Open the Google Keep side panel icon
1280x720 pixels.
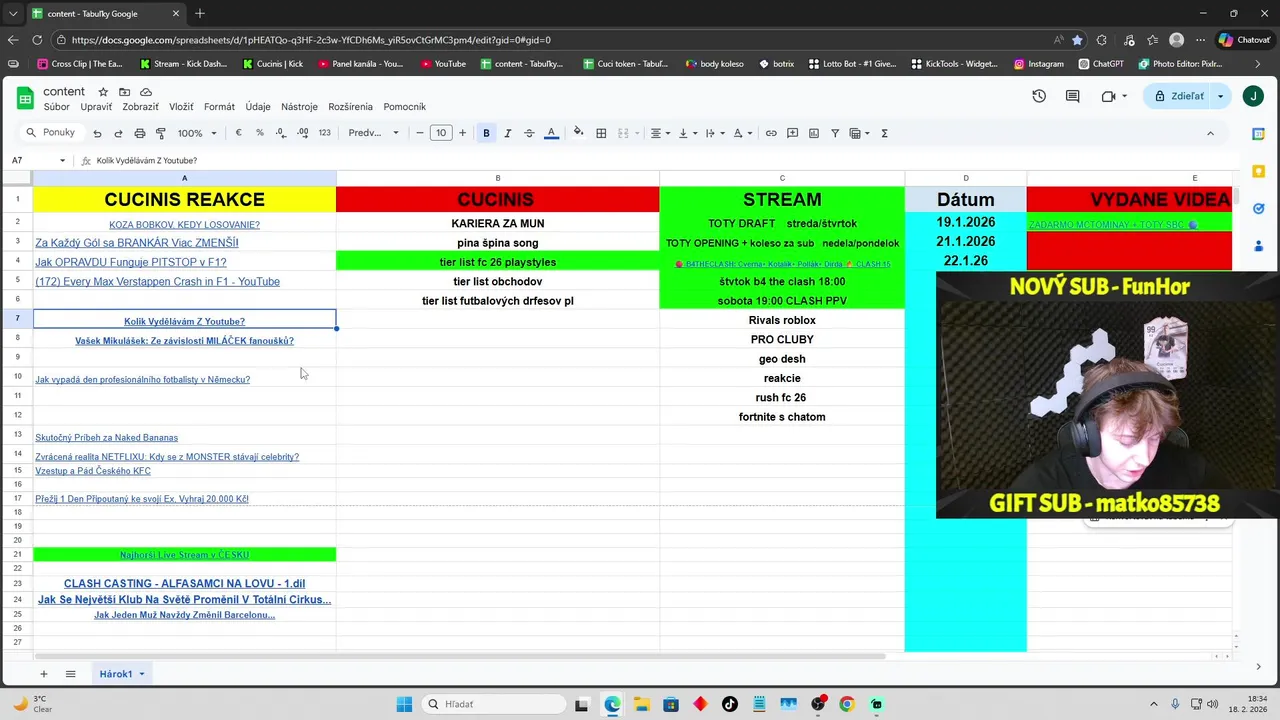1259,171
